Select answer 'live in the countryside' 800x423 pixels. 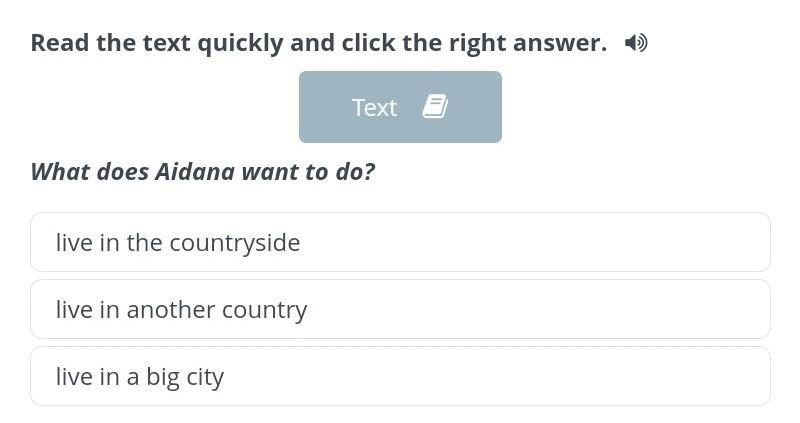coord(401,242)
